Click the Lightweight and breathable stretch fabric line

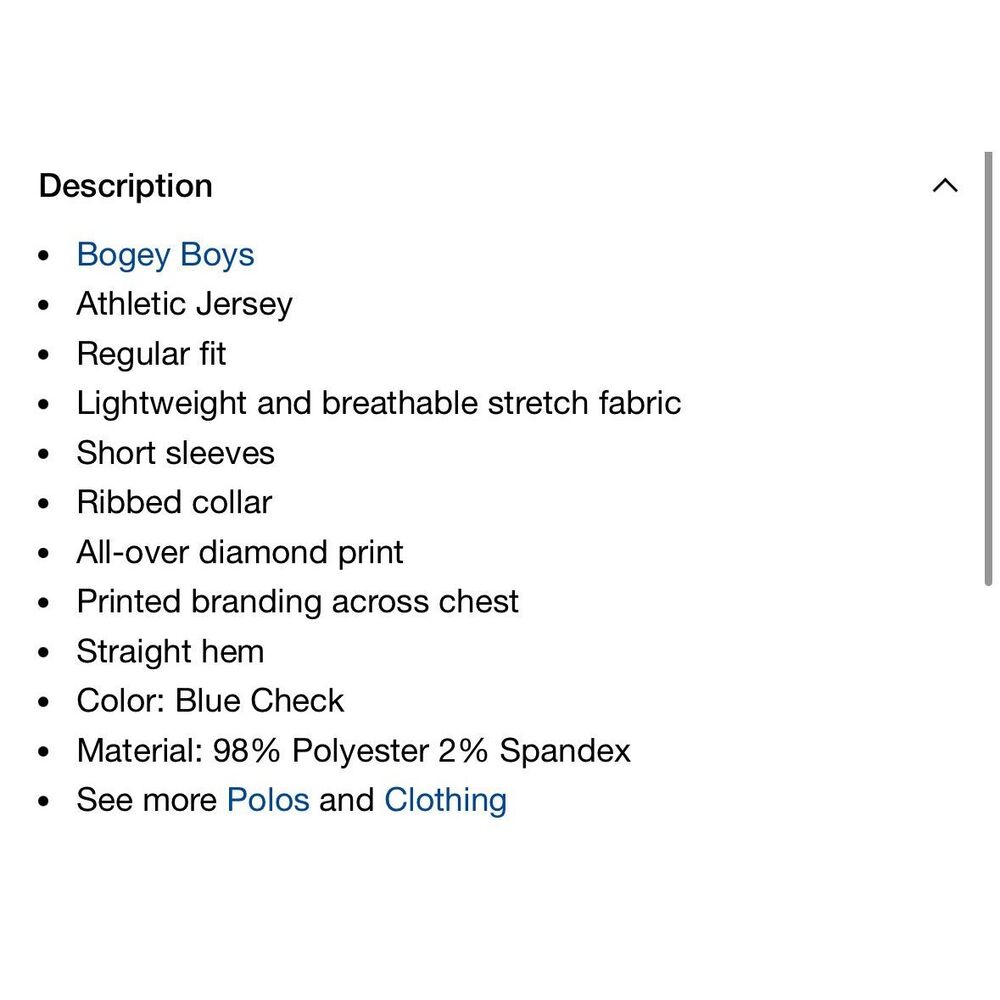378,403
